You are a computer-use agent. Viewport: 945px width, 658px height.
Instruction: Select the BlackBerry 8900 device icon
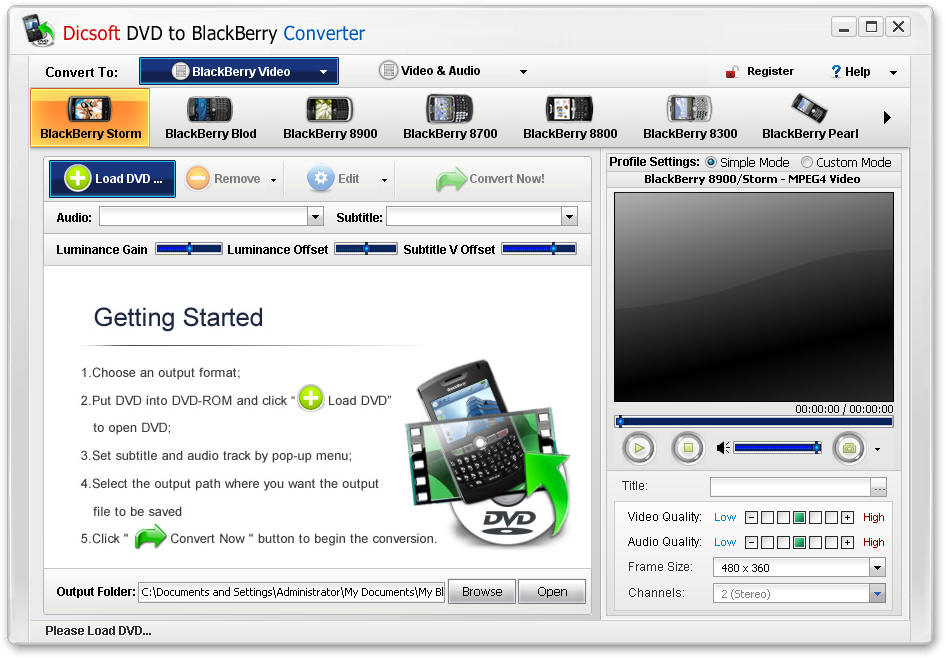click(x=330, y=118)
